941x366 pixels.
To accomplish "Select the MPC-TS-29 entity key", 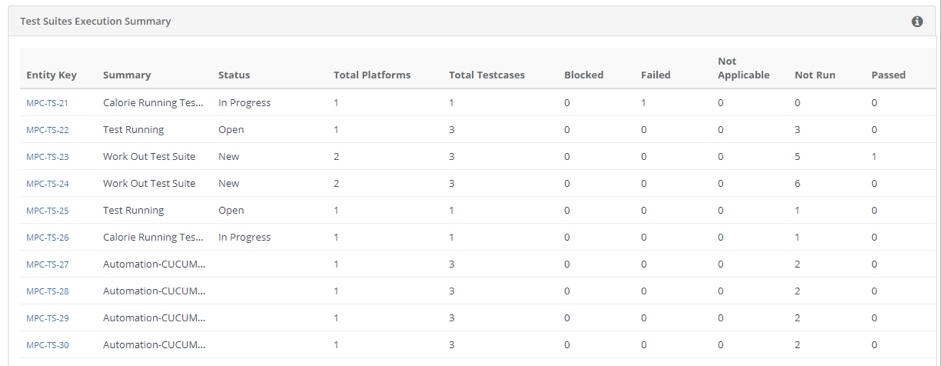I will tap(47, 318).
